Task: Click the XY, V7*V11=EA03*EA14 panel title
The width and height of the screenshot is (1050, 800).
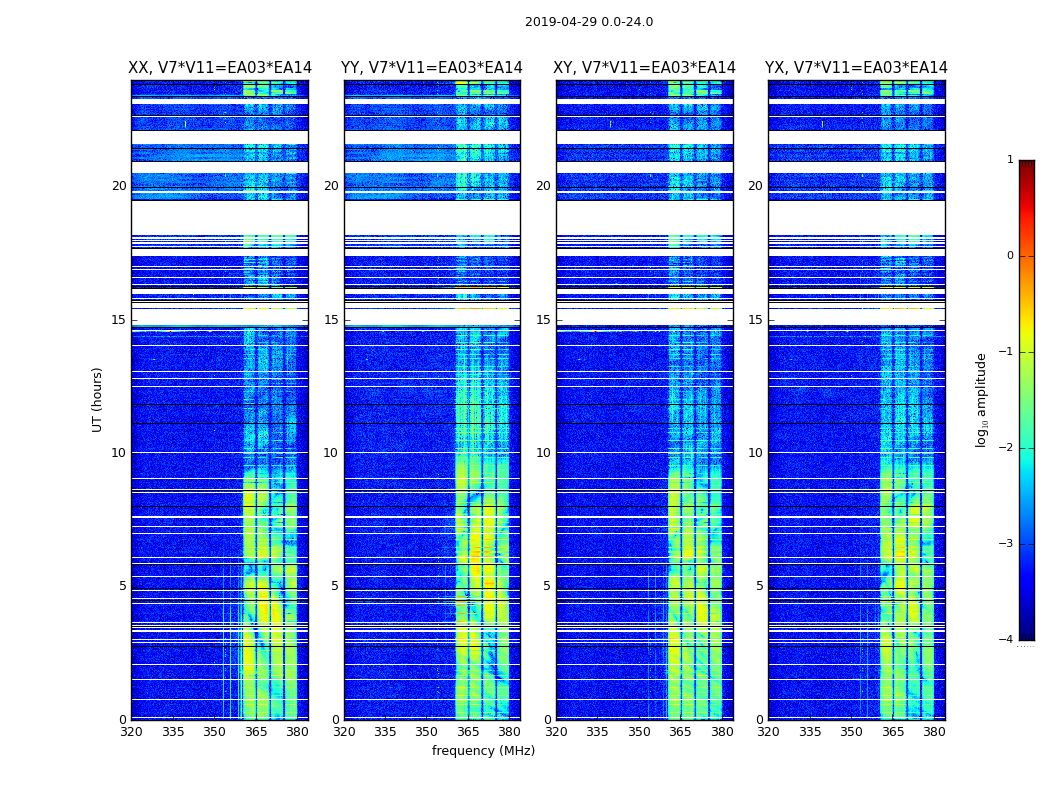Action: 644,68
